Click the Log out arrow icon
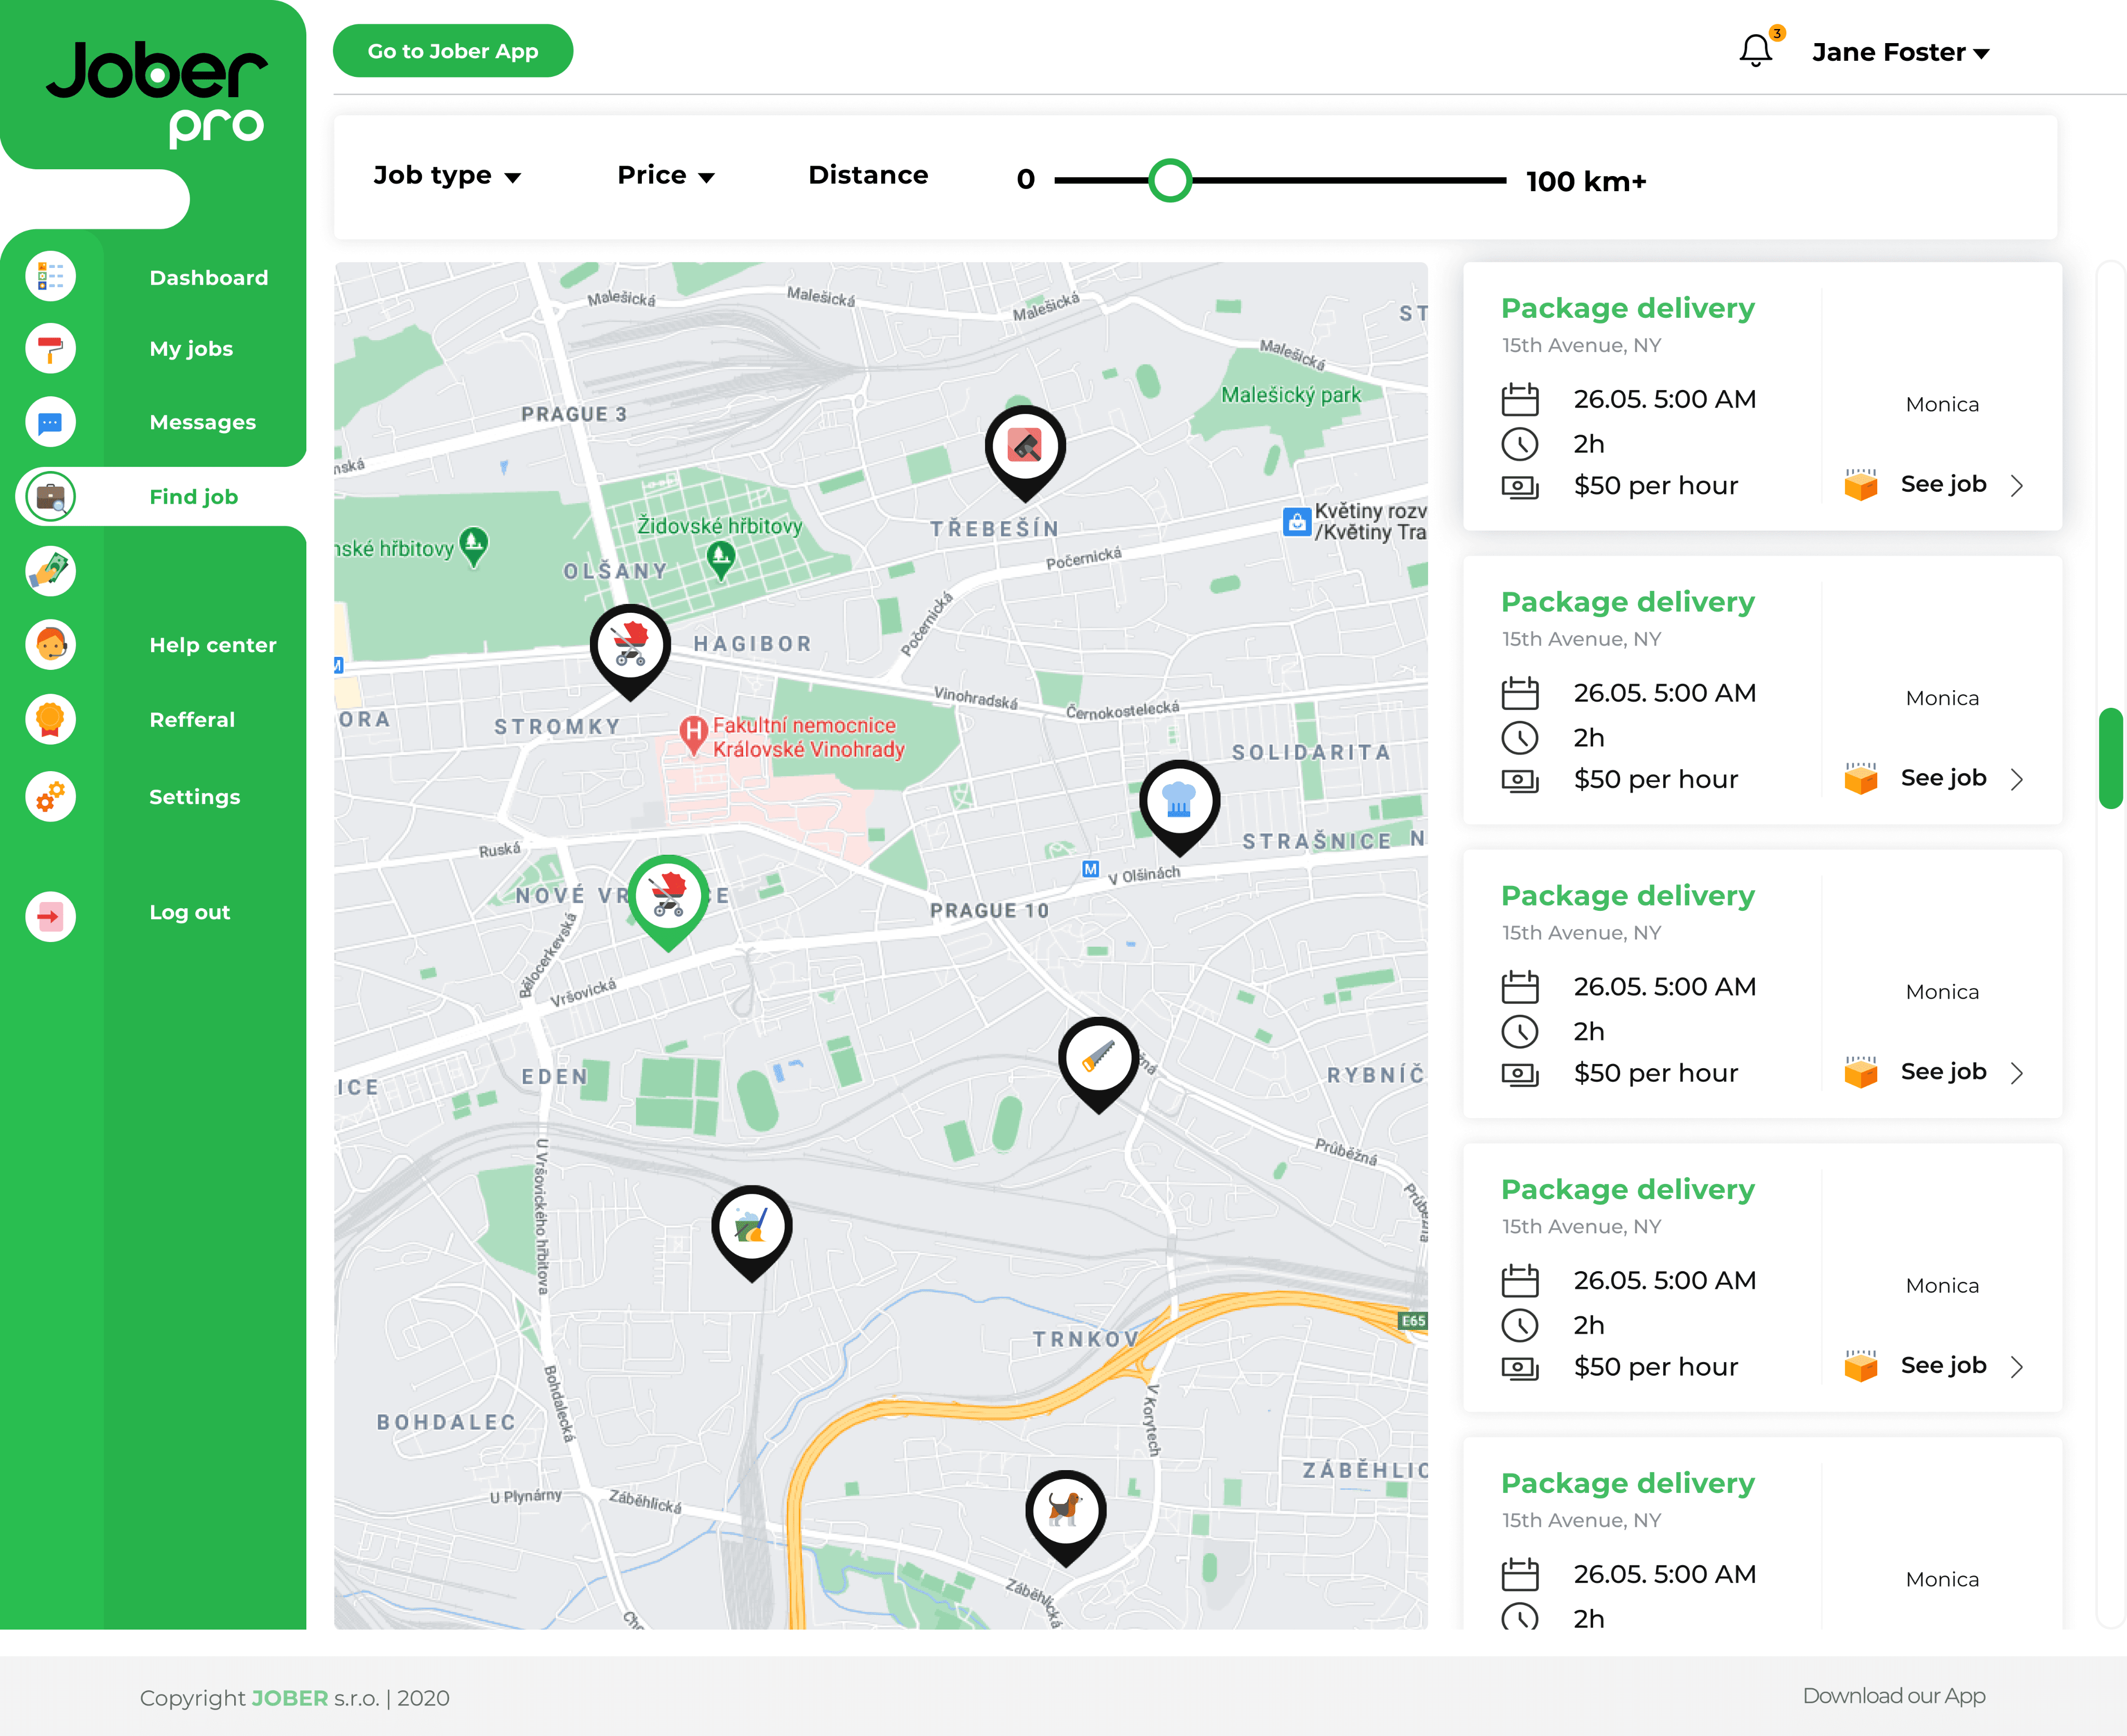2127x1736 pixels. click(x=50, y=915)
